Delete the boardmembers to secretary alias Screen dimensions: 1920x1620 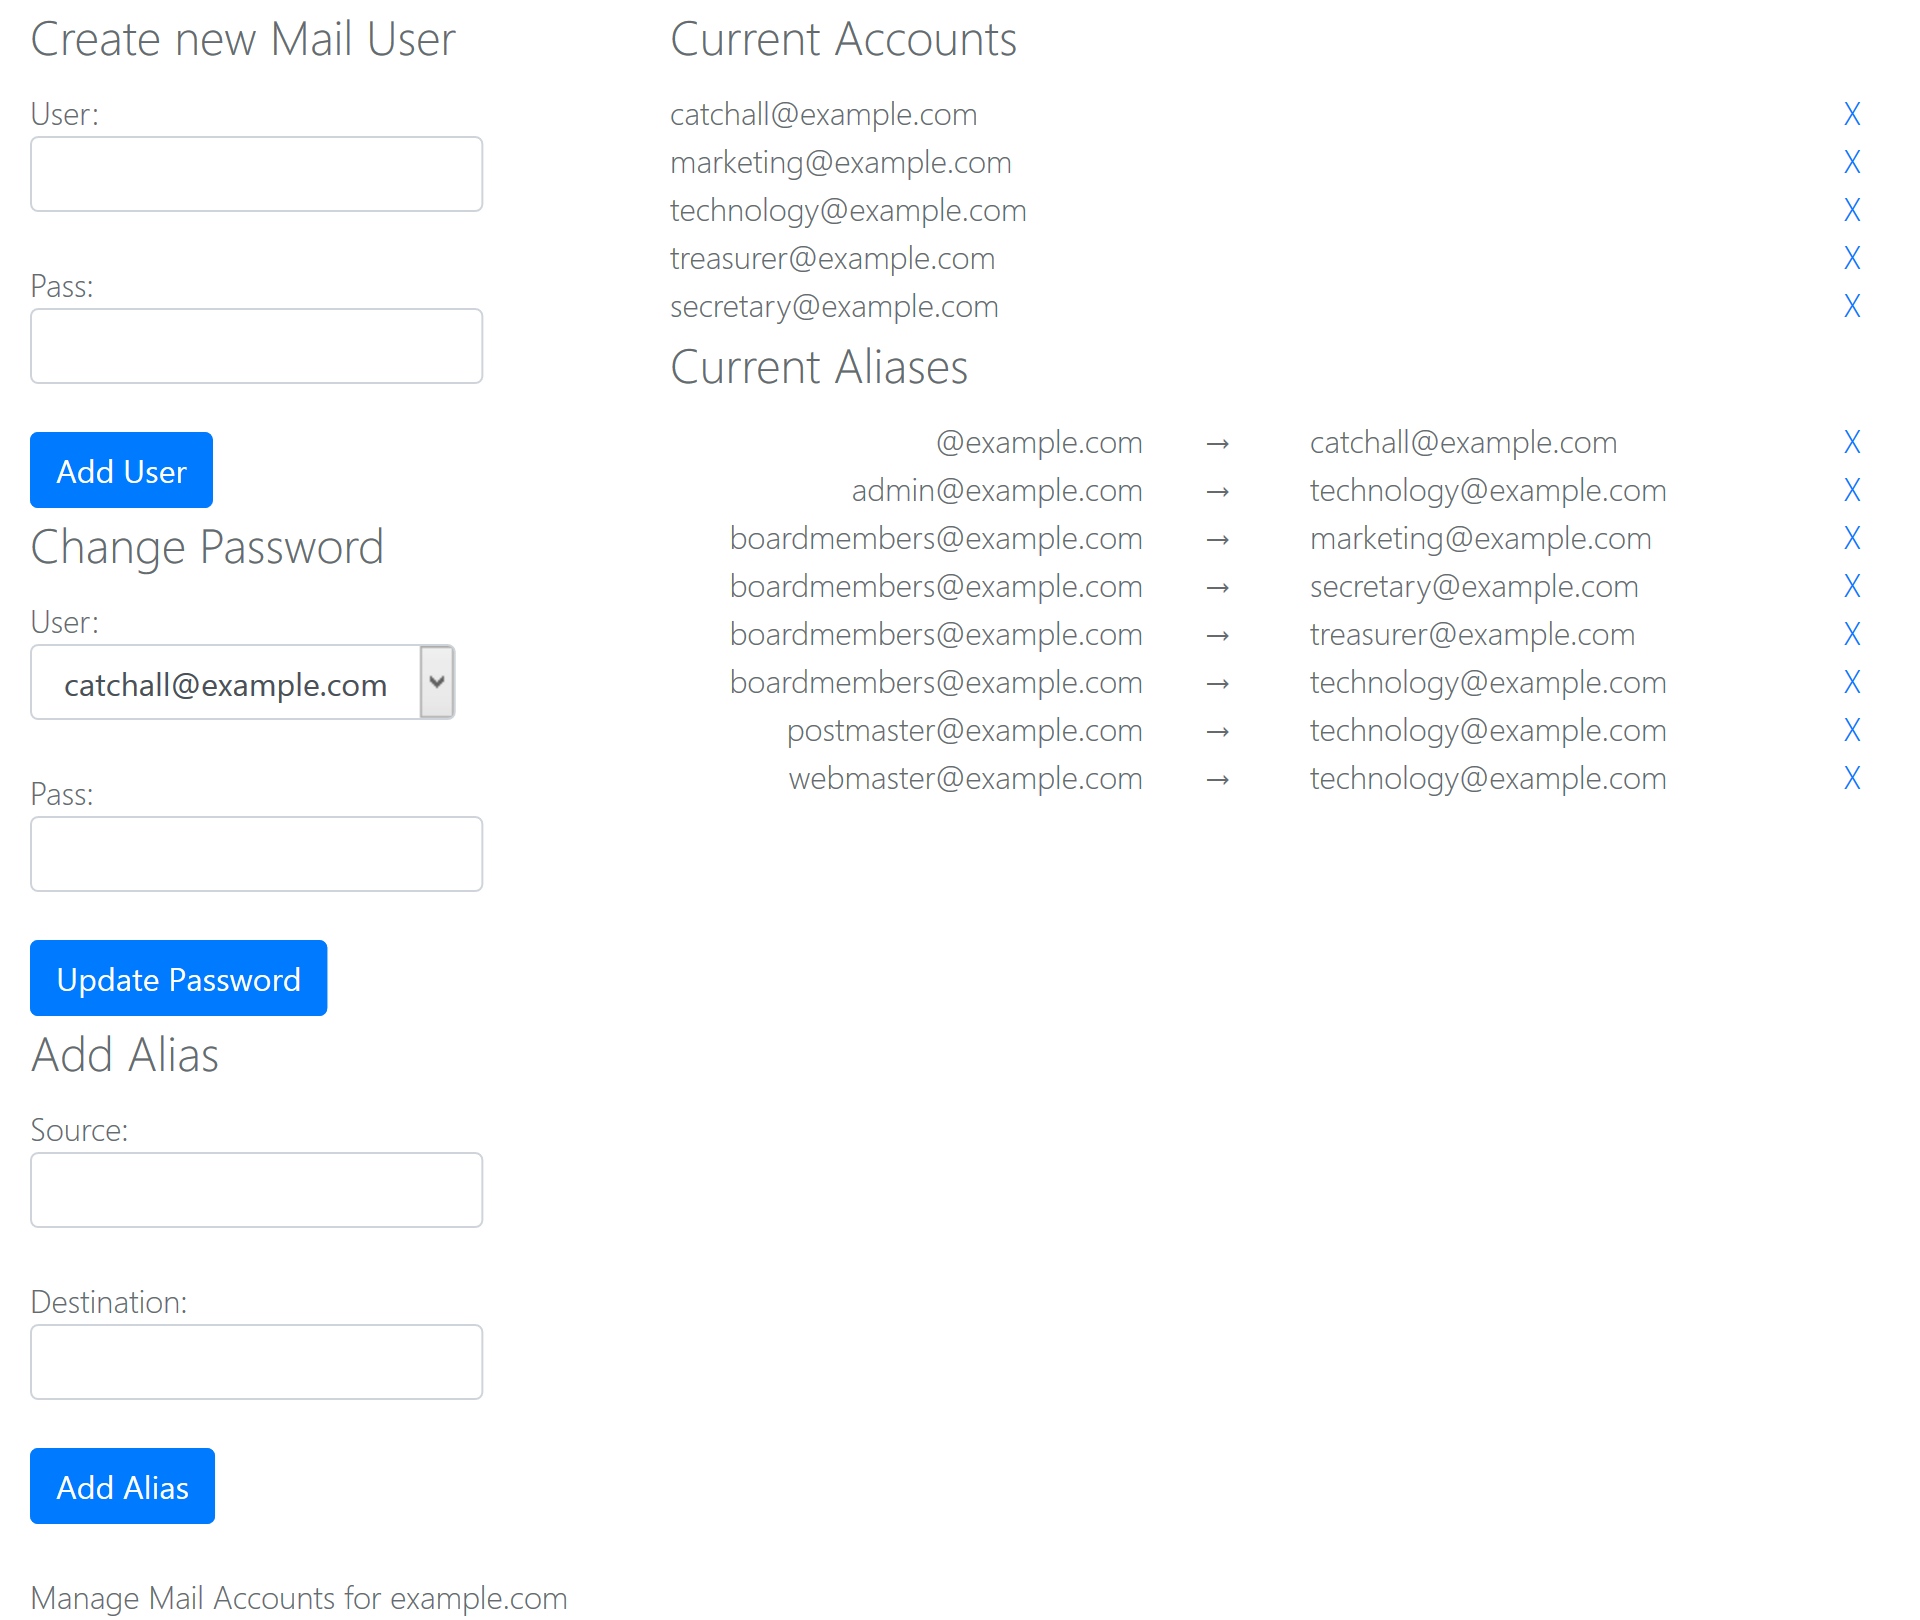(1851, 586)
